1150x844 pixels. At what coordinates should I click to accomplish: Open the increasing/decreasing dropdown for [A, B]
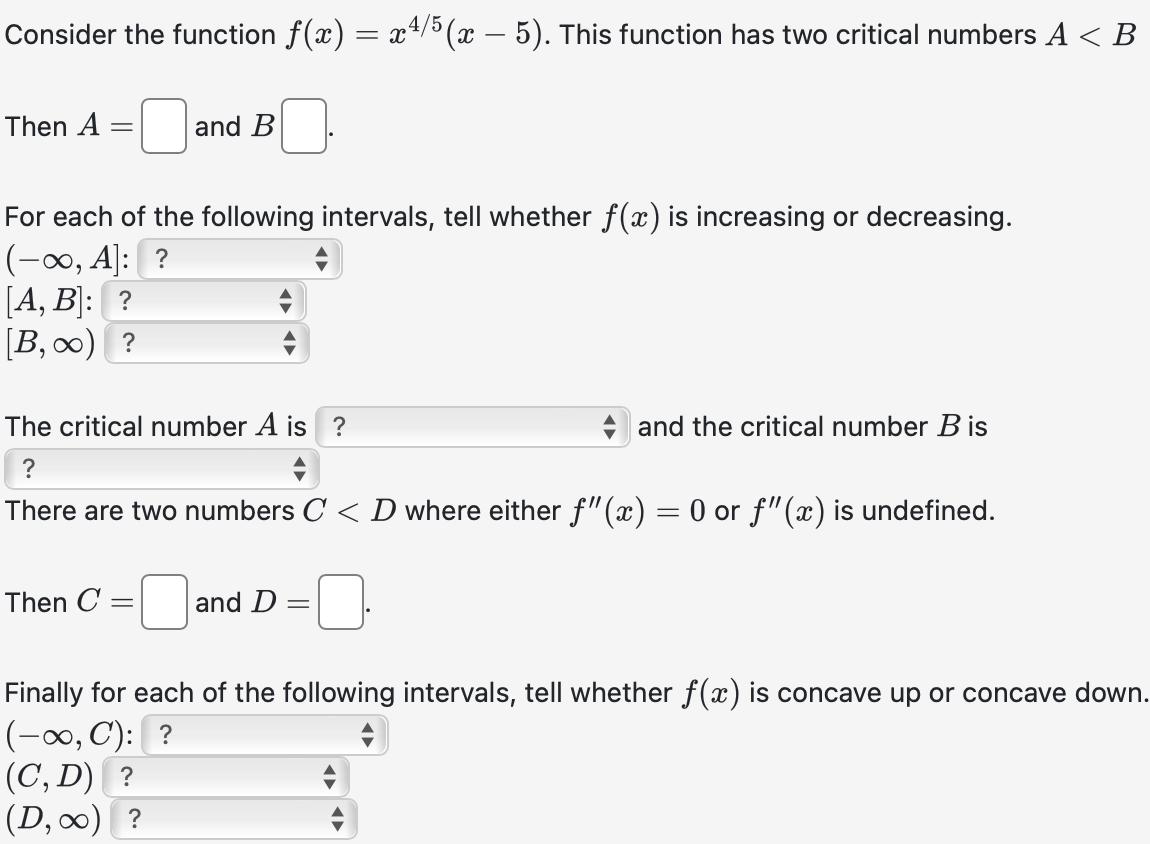tap(200, 301)
